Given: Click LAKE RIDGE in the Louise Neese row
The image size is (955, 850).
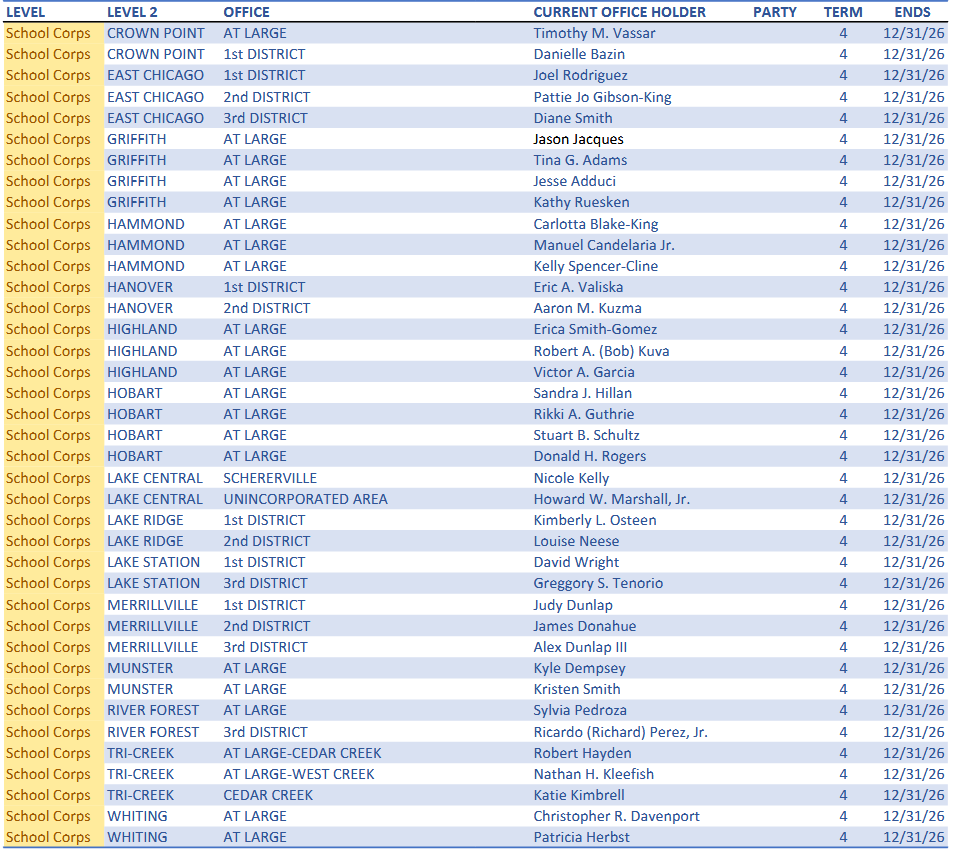Looking at the screenshot, I should (x=145, y=541).
